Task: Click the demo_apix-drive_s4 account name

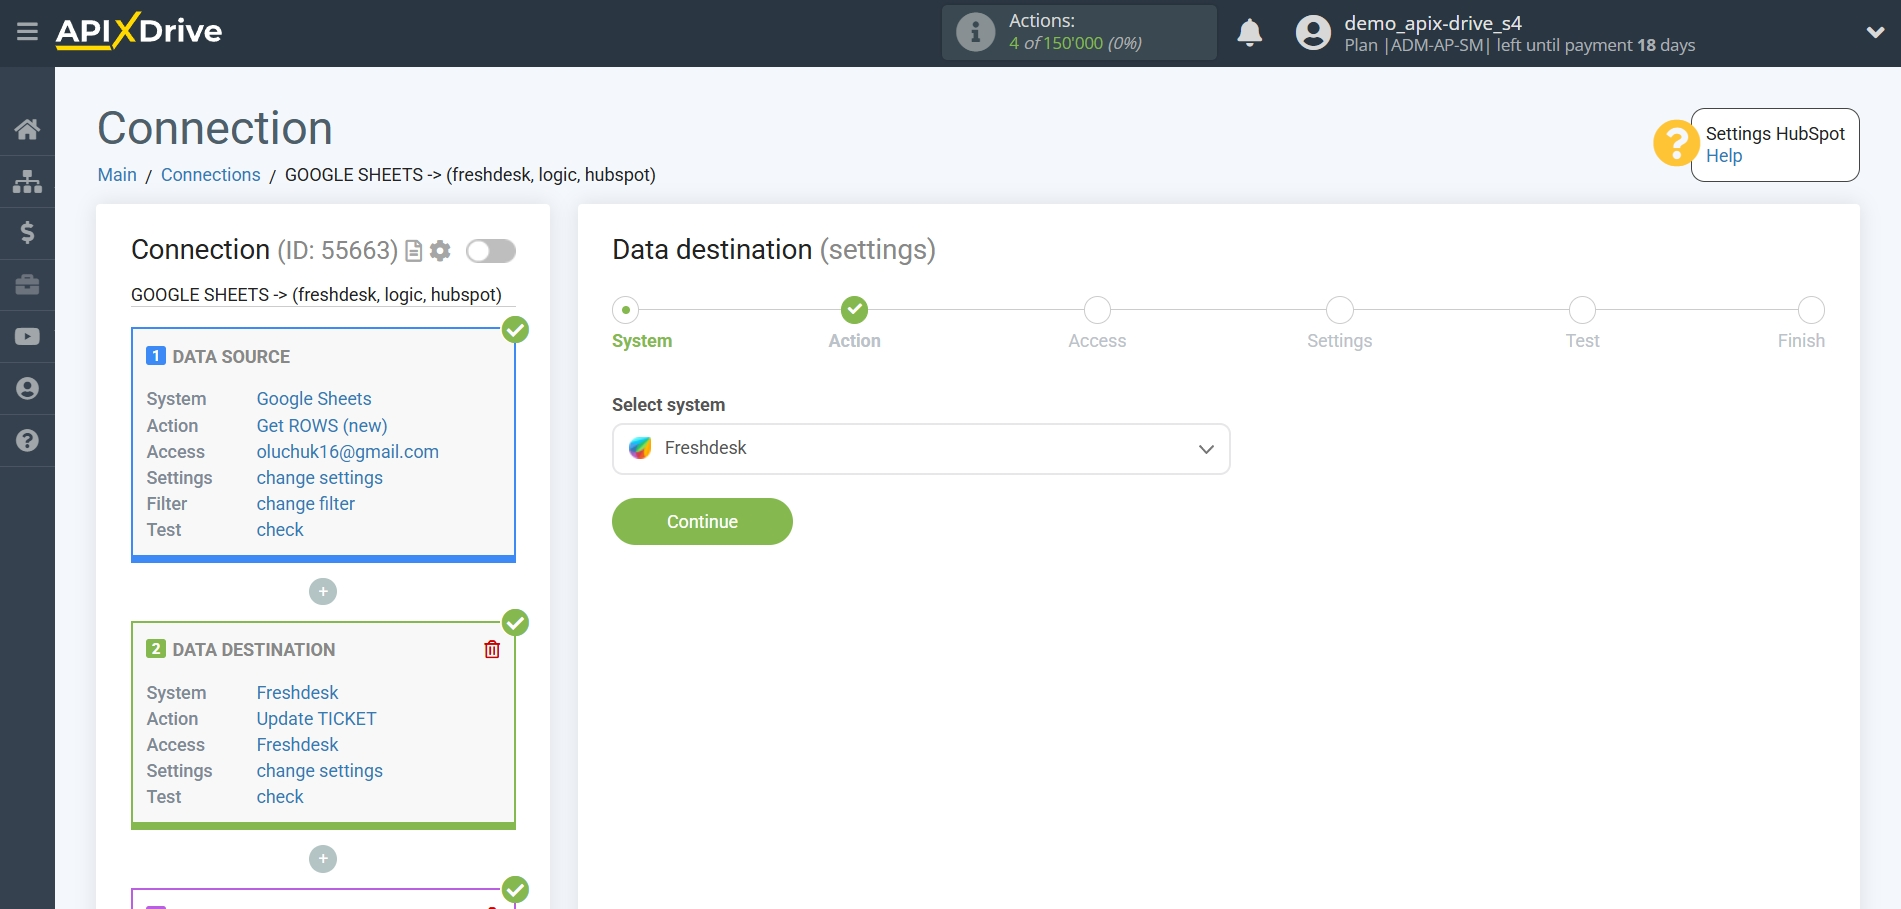Action: coord(1432,23)
